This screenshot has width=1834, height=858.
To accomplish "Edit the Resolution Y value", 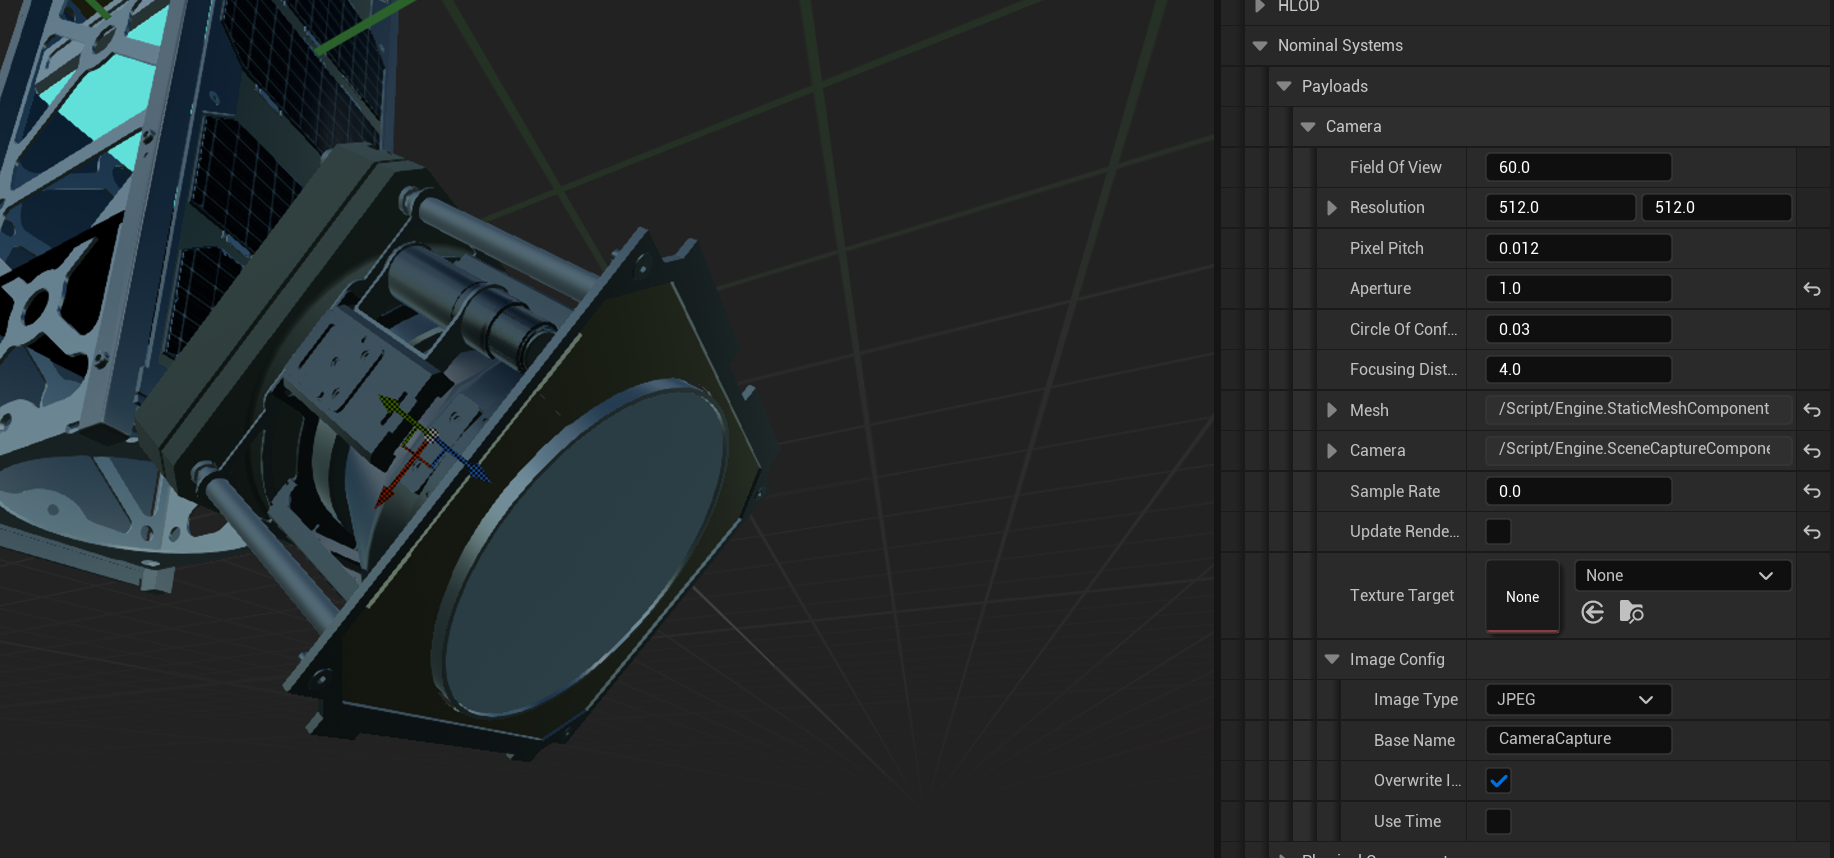I will tap(1716, 207).
